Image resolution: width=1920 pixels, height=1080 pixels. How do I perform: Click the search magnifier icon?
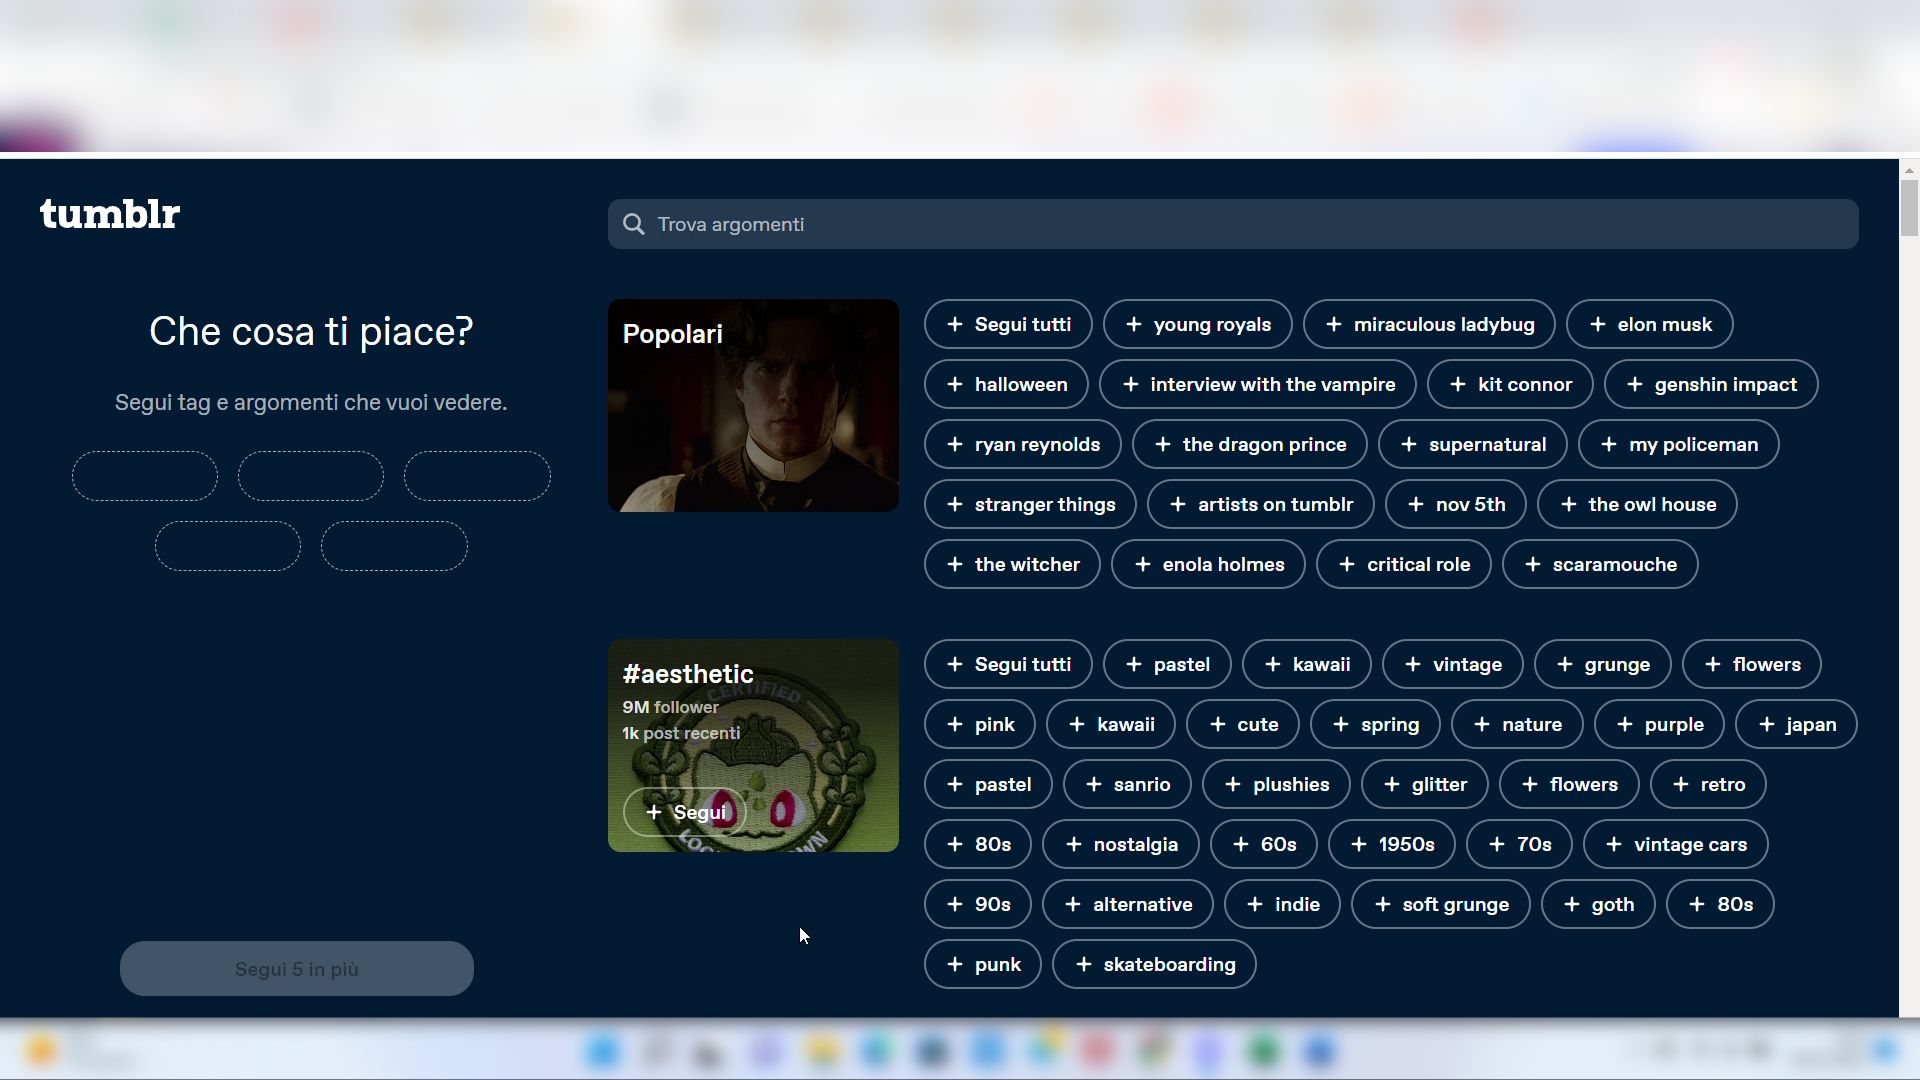tap(634, 224)
